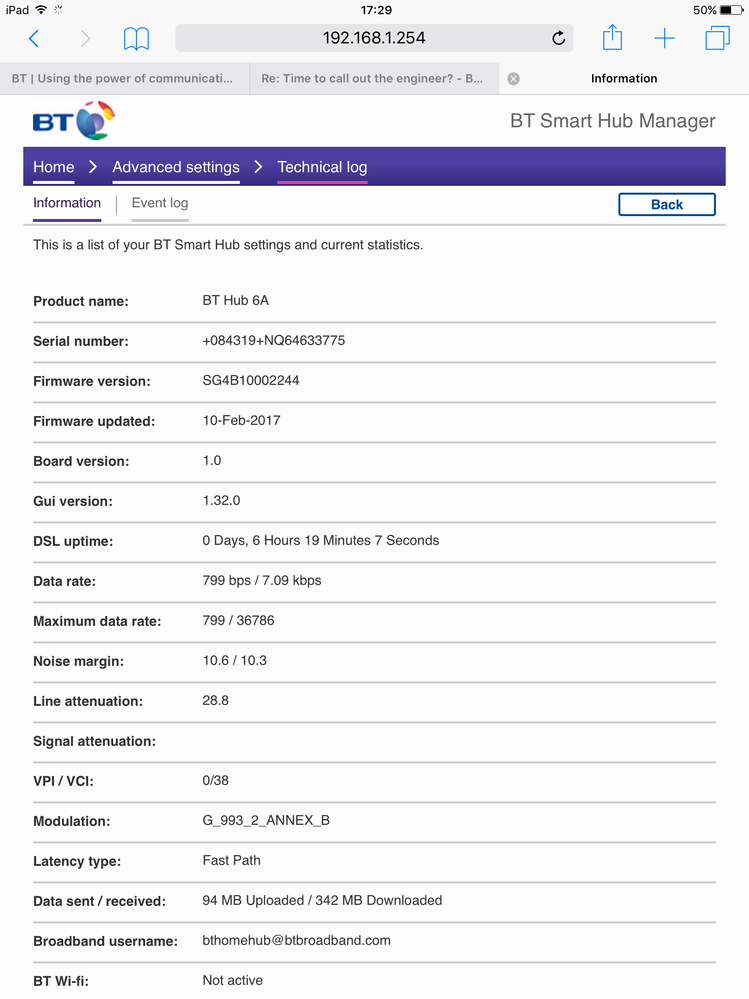Click the Modulation label

tap(71, 821)
